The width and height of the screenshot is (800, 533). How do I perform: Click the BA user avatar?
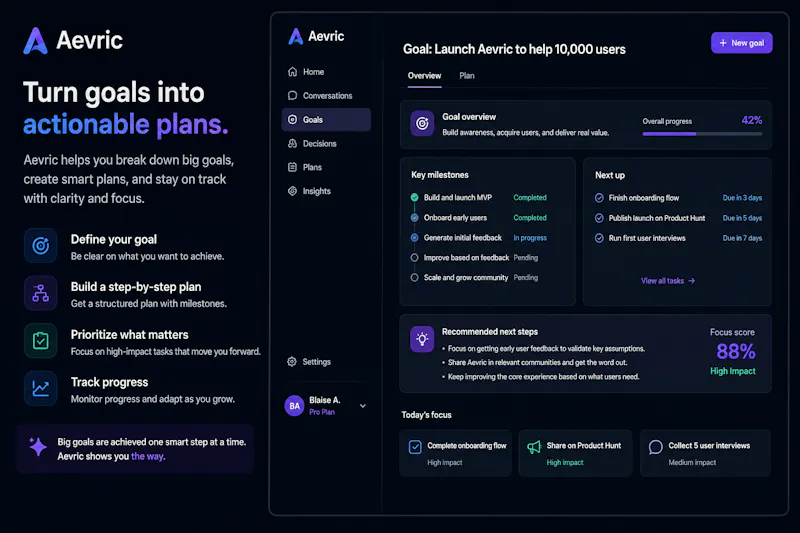pos(294,406)
